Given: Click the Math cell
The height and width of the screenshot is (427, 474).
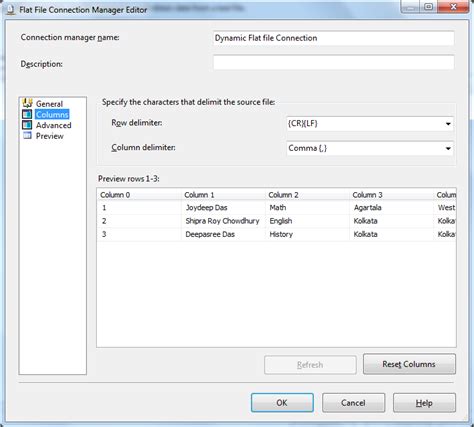Looking at the screenshot, I should pyautogui.click(x=308, y=208).
